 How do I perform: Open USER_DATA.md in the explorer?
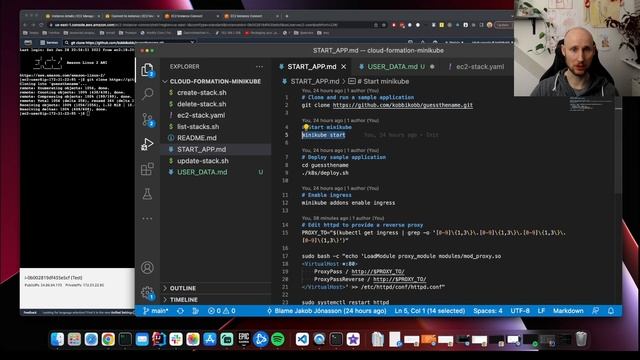coord(202,172)
